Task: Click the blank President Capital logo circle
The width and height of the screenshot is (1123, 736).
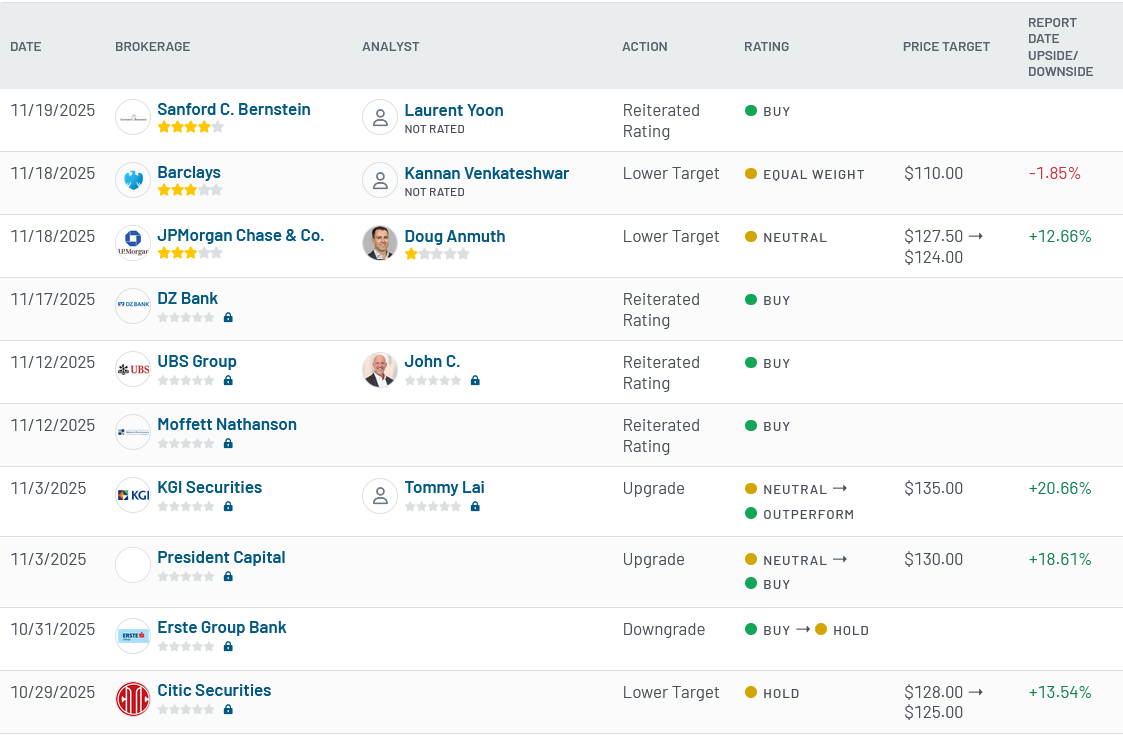Action: pos(132,565)
